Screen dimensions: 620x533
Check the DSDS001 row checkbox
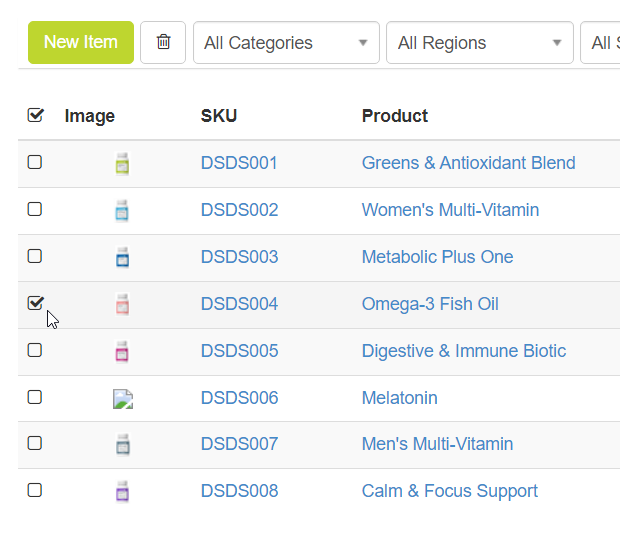tap(35, 162)
